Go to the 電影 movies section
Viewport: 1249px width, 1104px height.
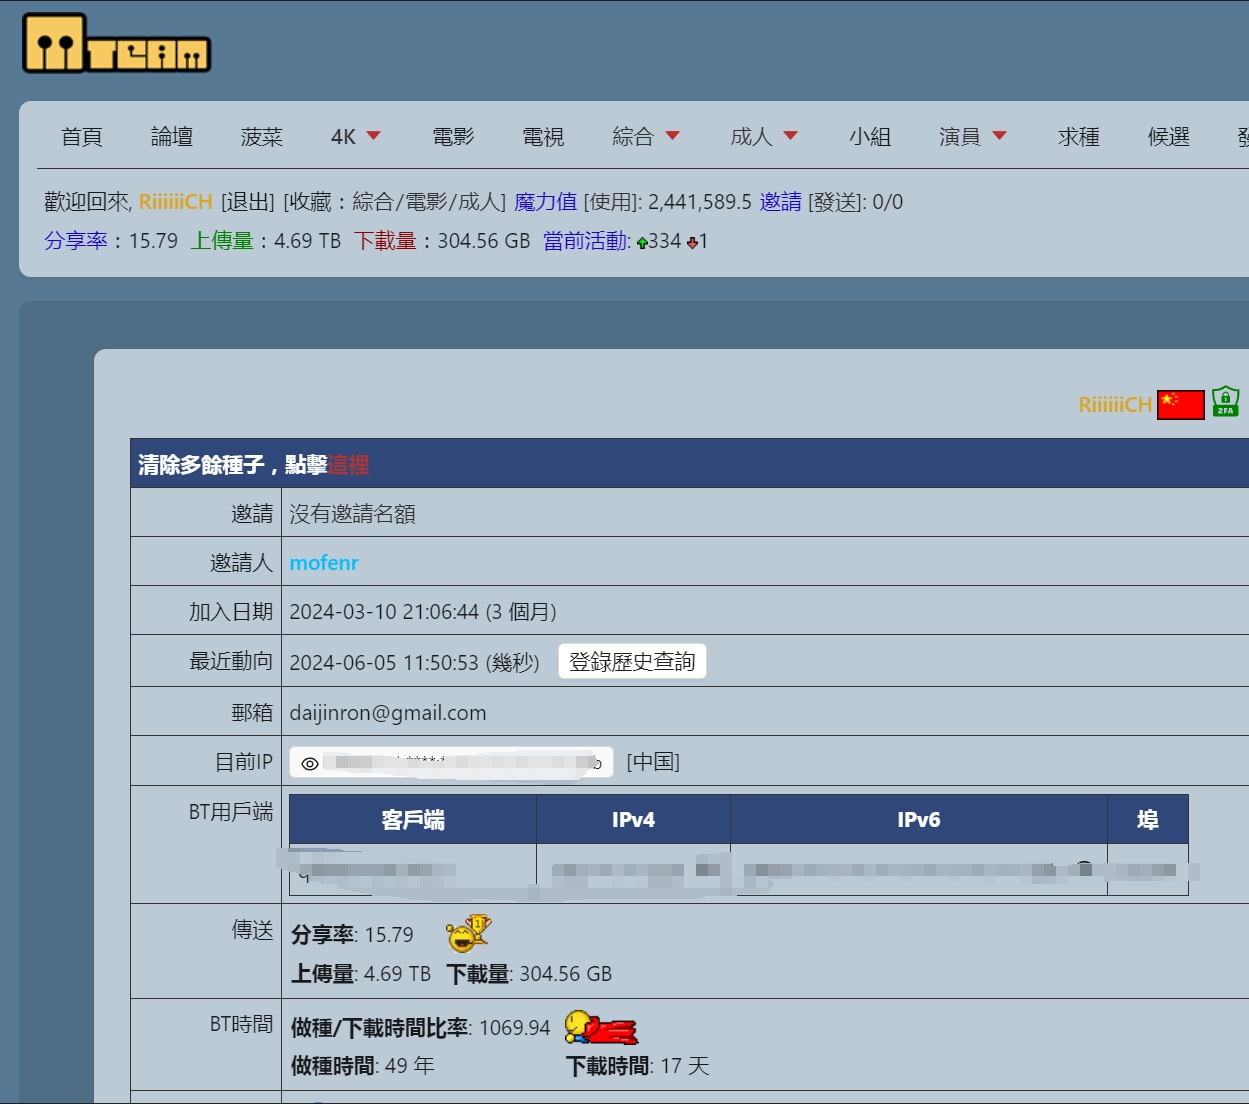453,136
